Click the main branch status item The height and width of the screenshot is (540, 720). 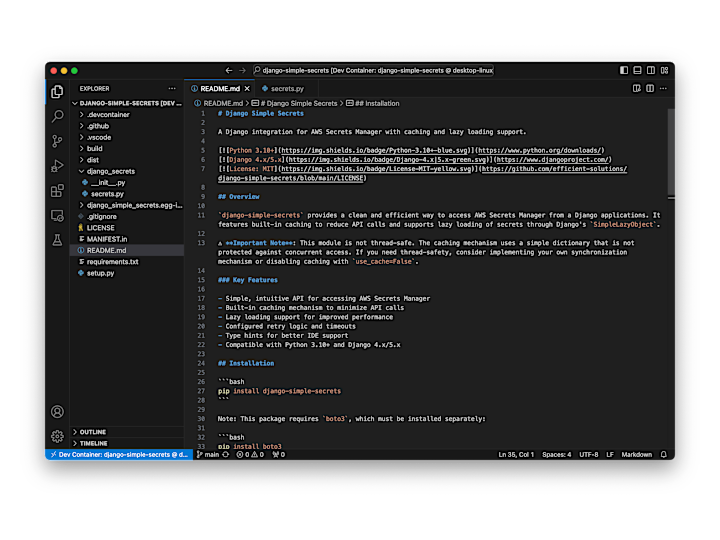pos(208,455)
